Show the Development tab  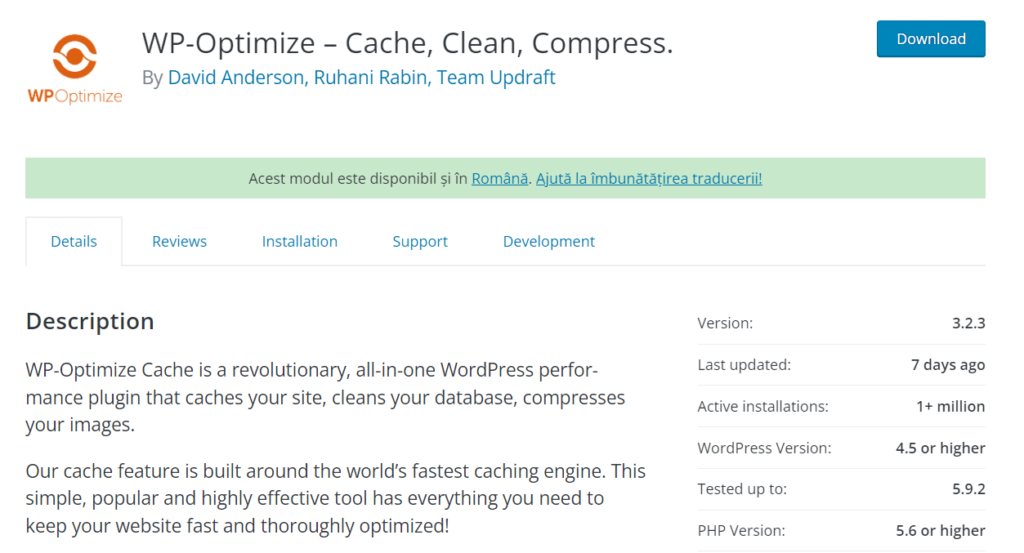point(548,241)
